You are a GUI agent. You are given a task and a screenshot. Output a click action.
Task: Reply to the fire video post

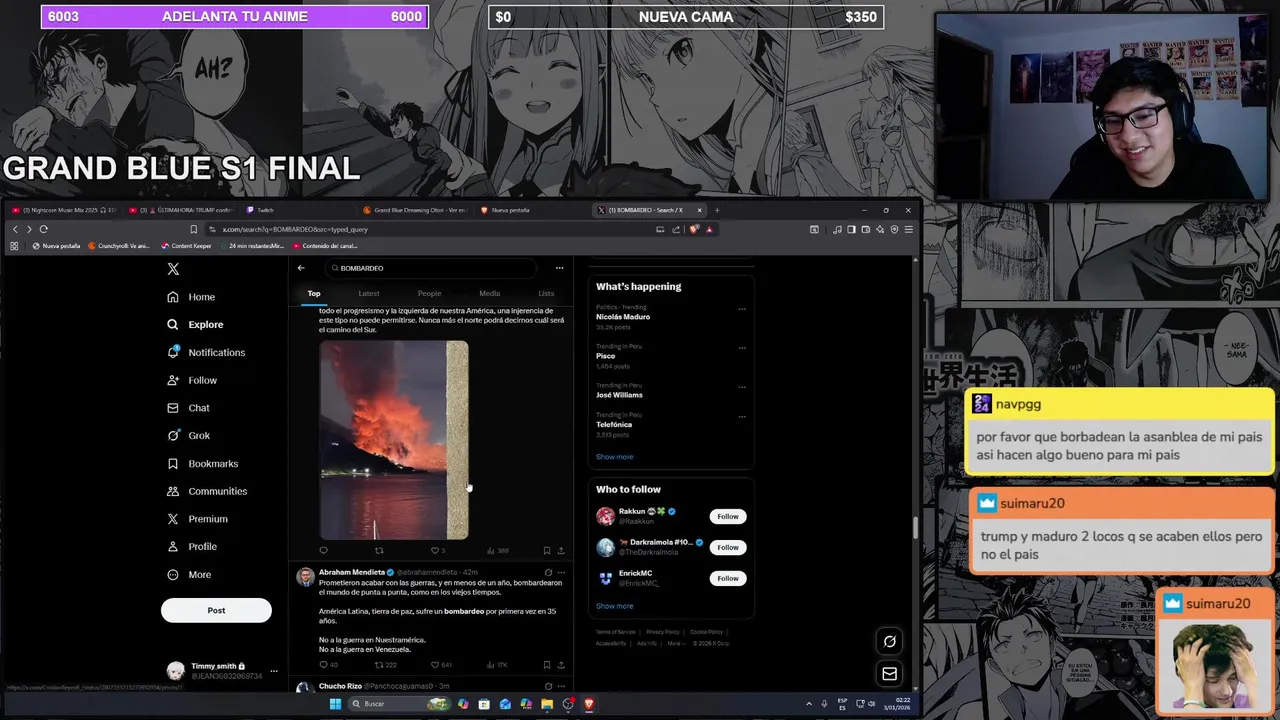click(323, 550)
